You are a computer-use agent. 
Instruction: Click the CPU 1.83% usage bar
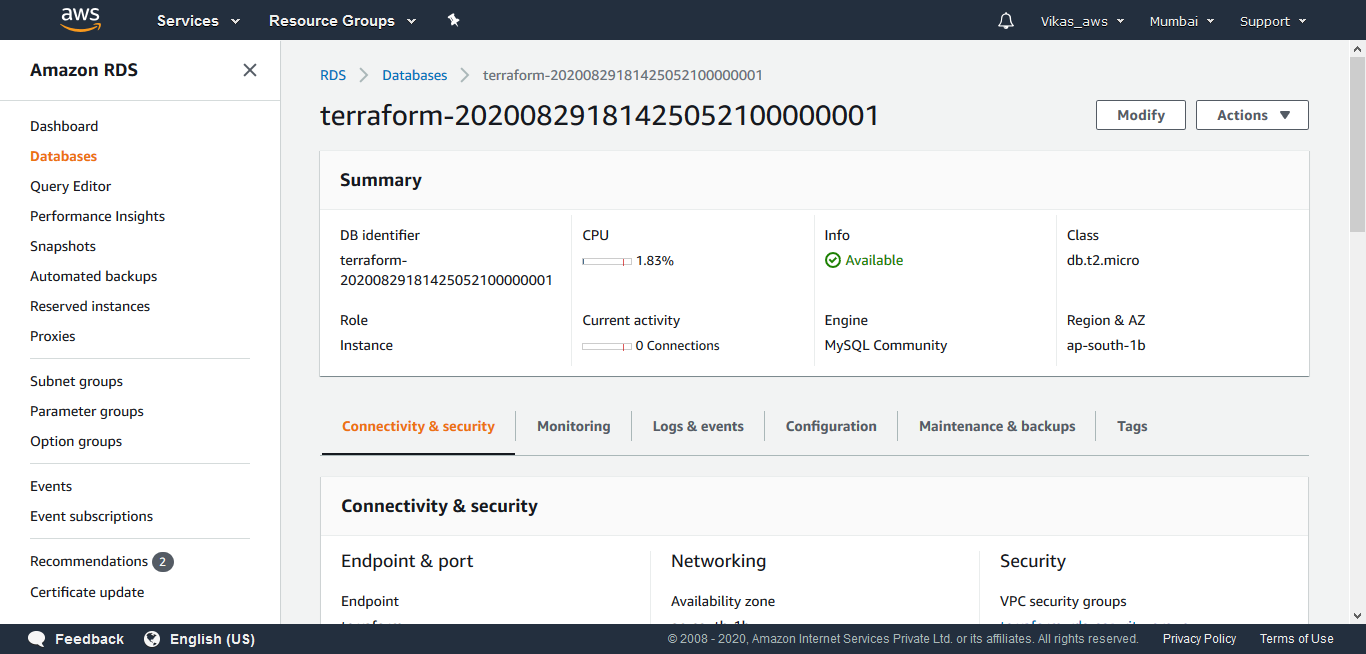[607, 261]
